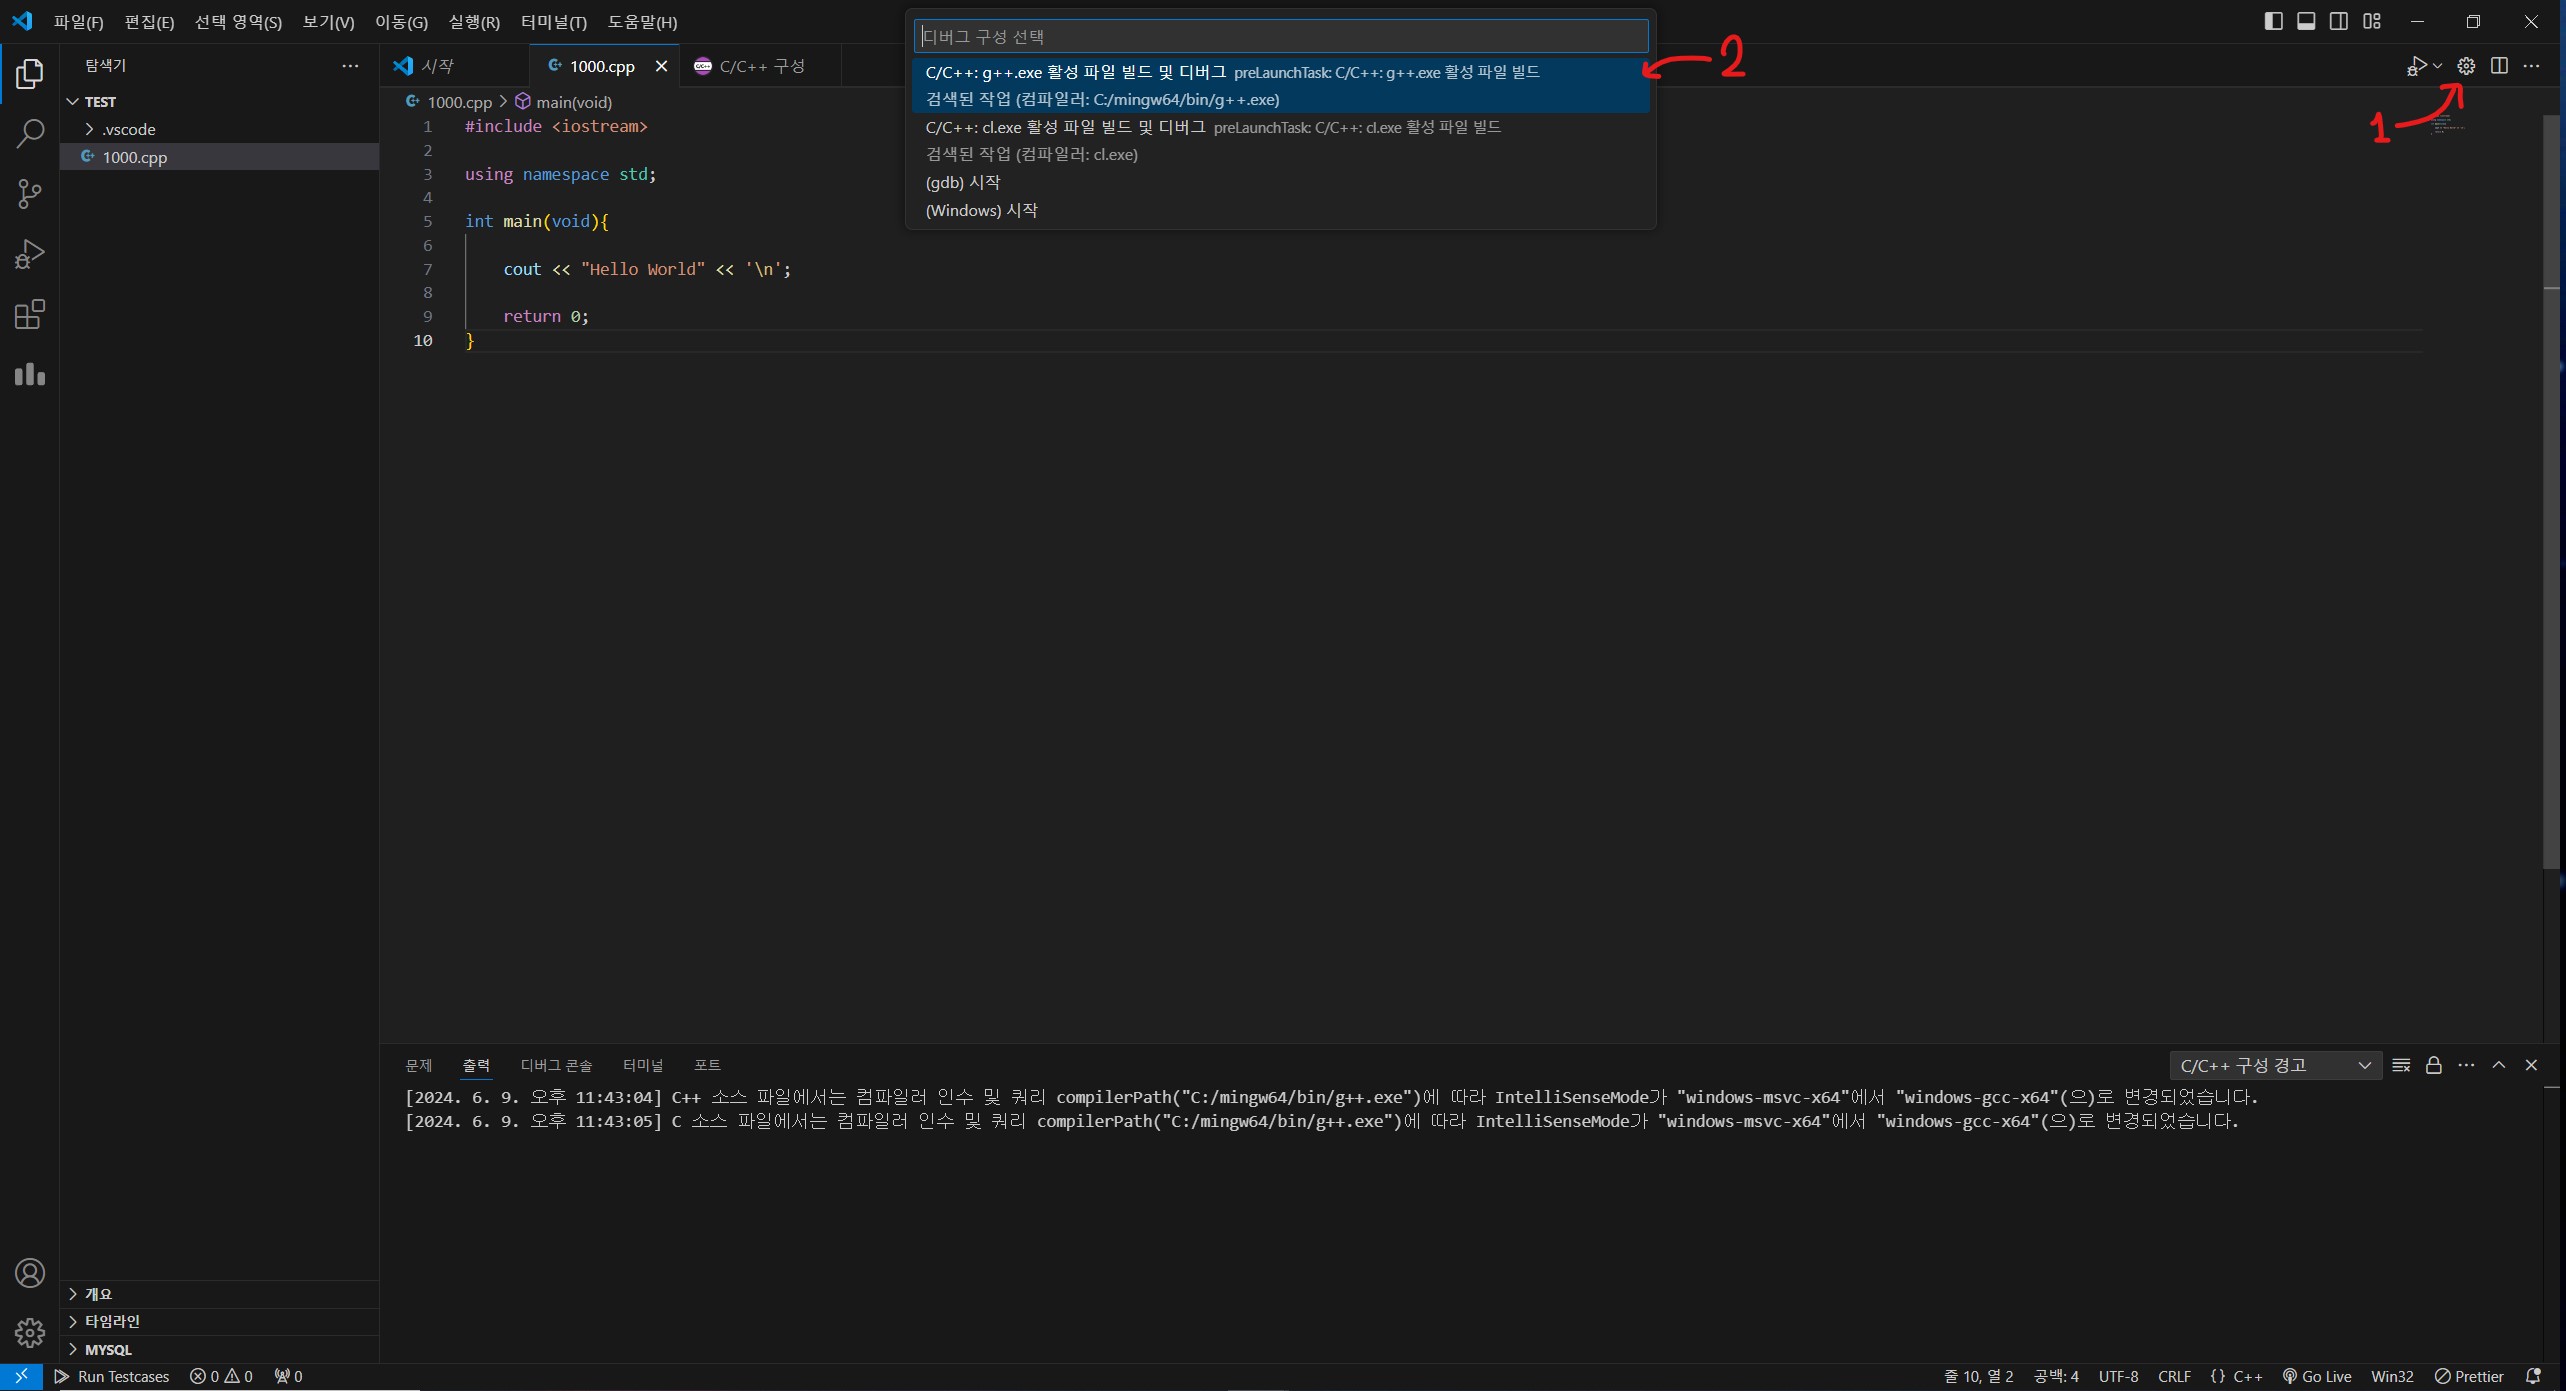Expand the 타임라인 section
Viewport: 2566px width, 1391px height.
112,1321
